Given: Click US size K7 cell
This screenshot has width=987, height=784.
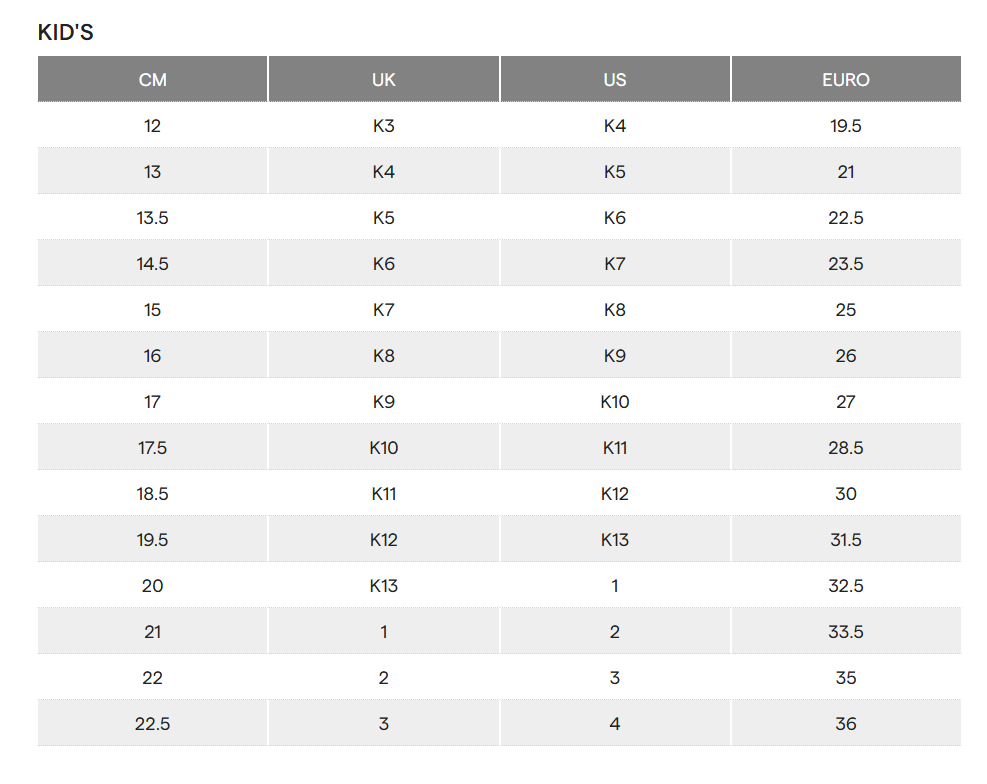Looking at the screenshot, I should [x=614, y=264].
